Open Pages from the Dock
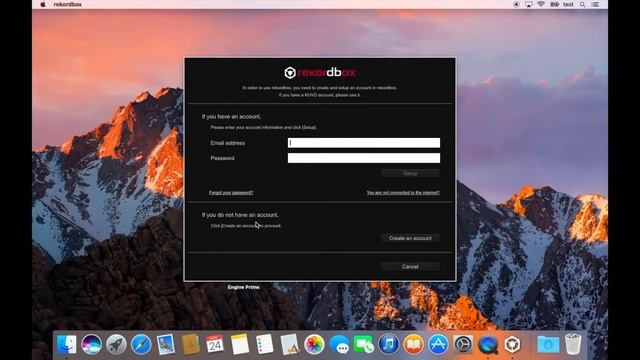 click(289, 344)
